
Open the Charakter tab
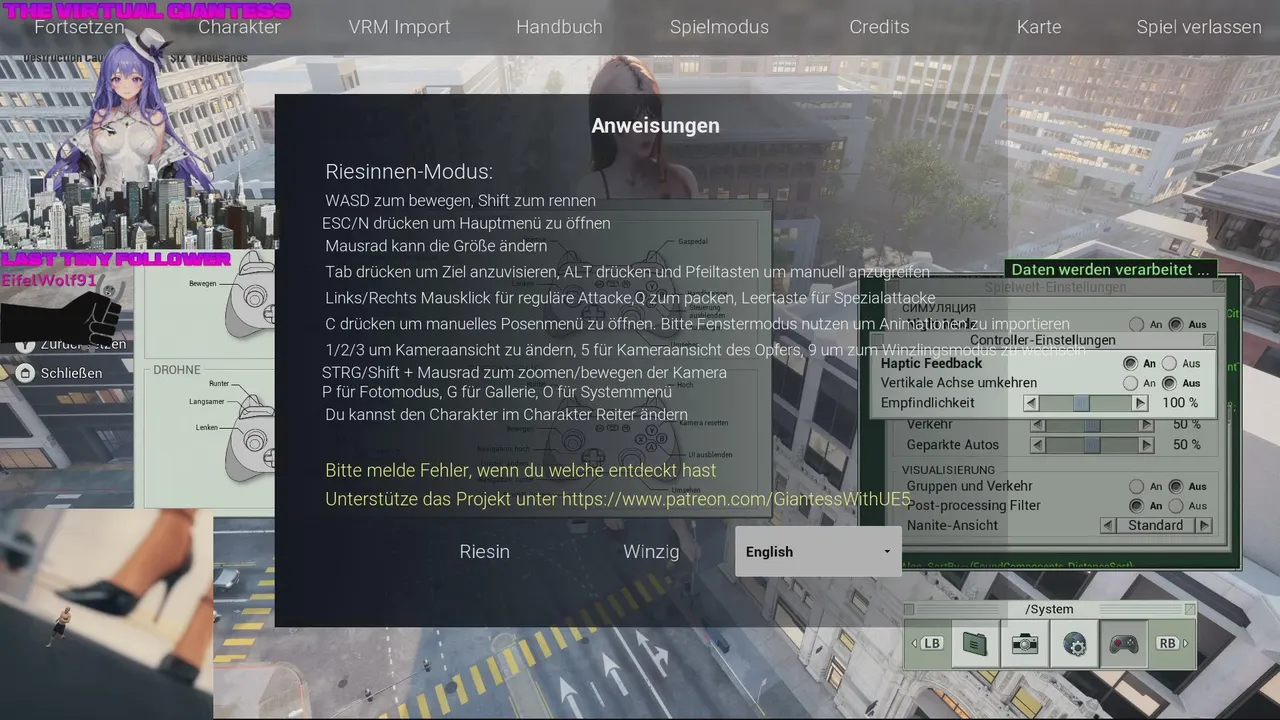click(x=239, y=27)
